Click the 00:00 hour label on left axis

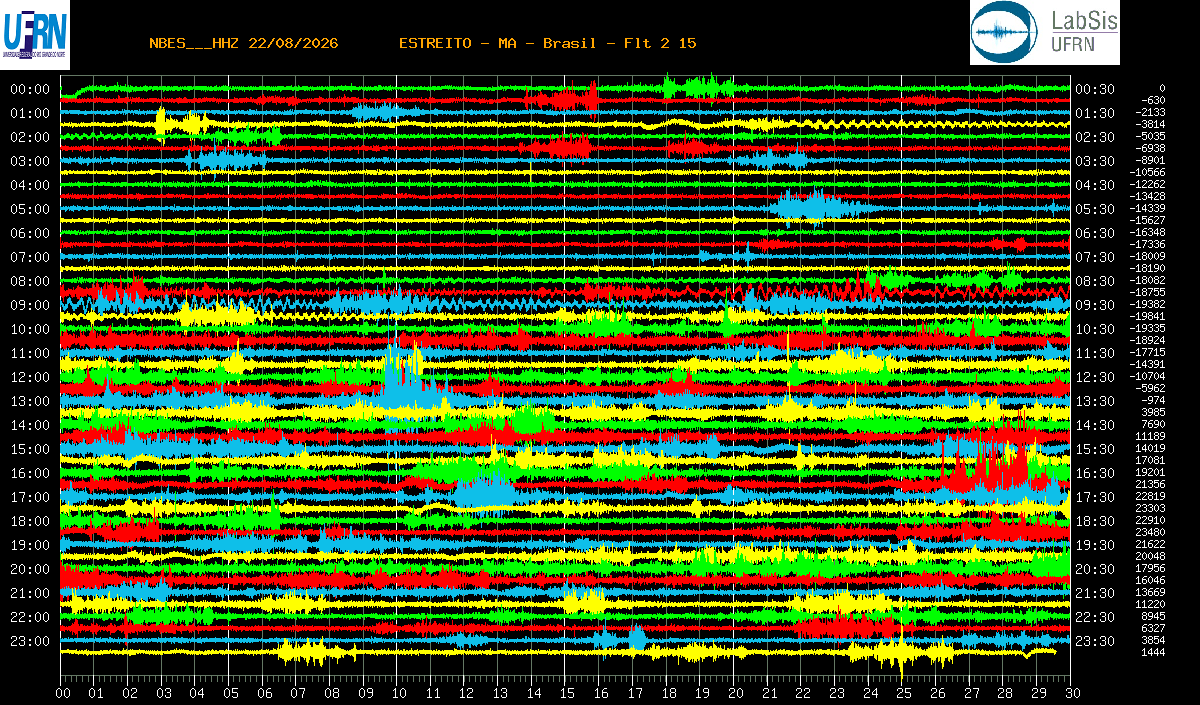coord(30,89)
